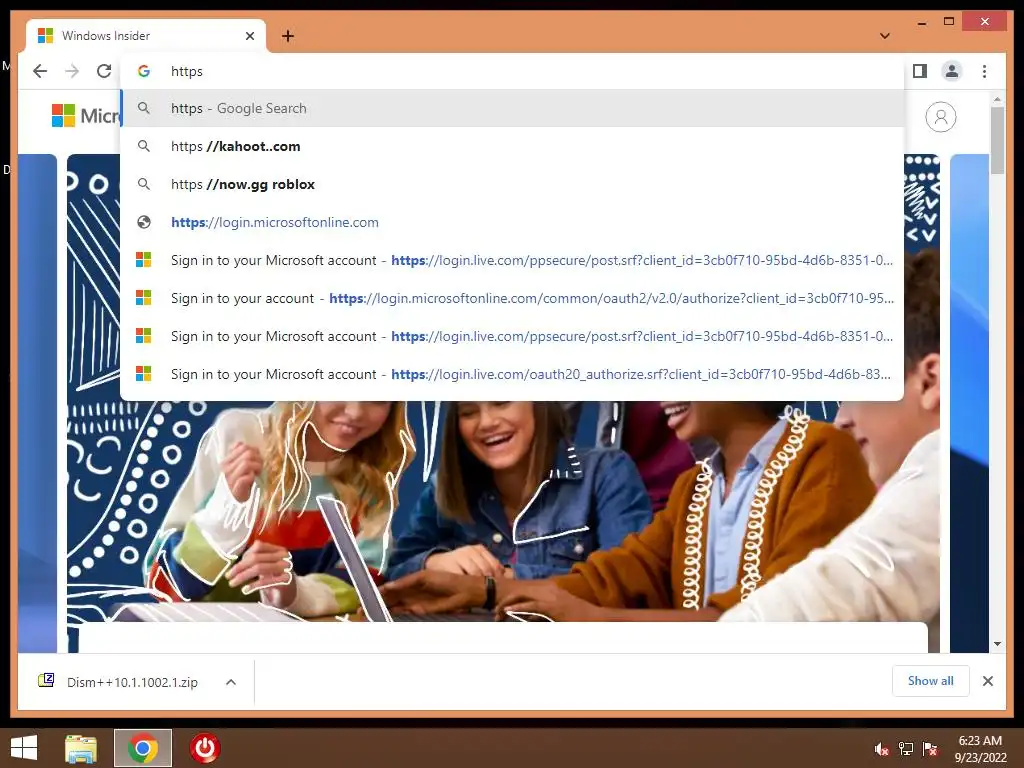Screen dimensions: 1024x768
Task: Close the downloads bar
Action: click(987, 681)
